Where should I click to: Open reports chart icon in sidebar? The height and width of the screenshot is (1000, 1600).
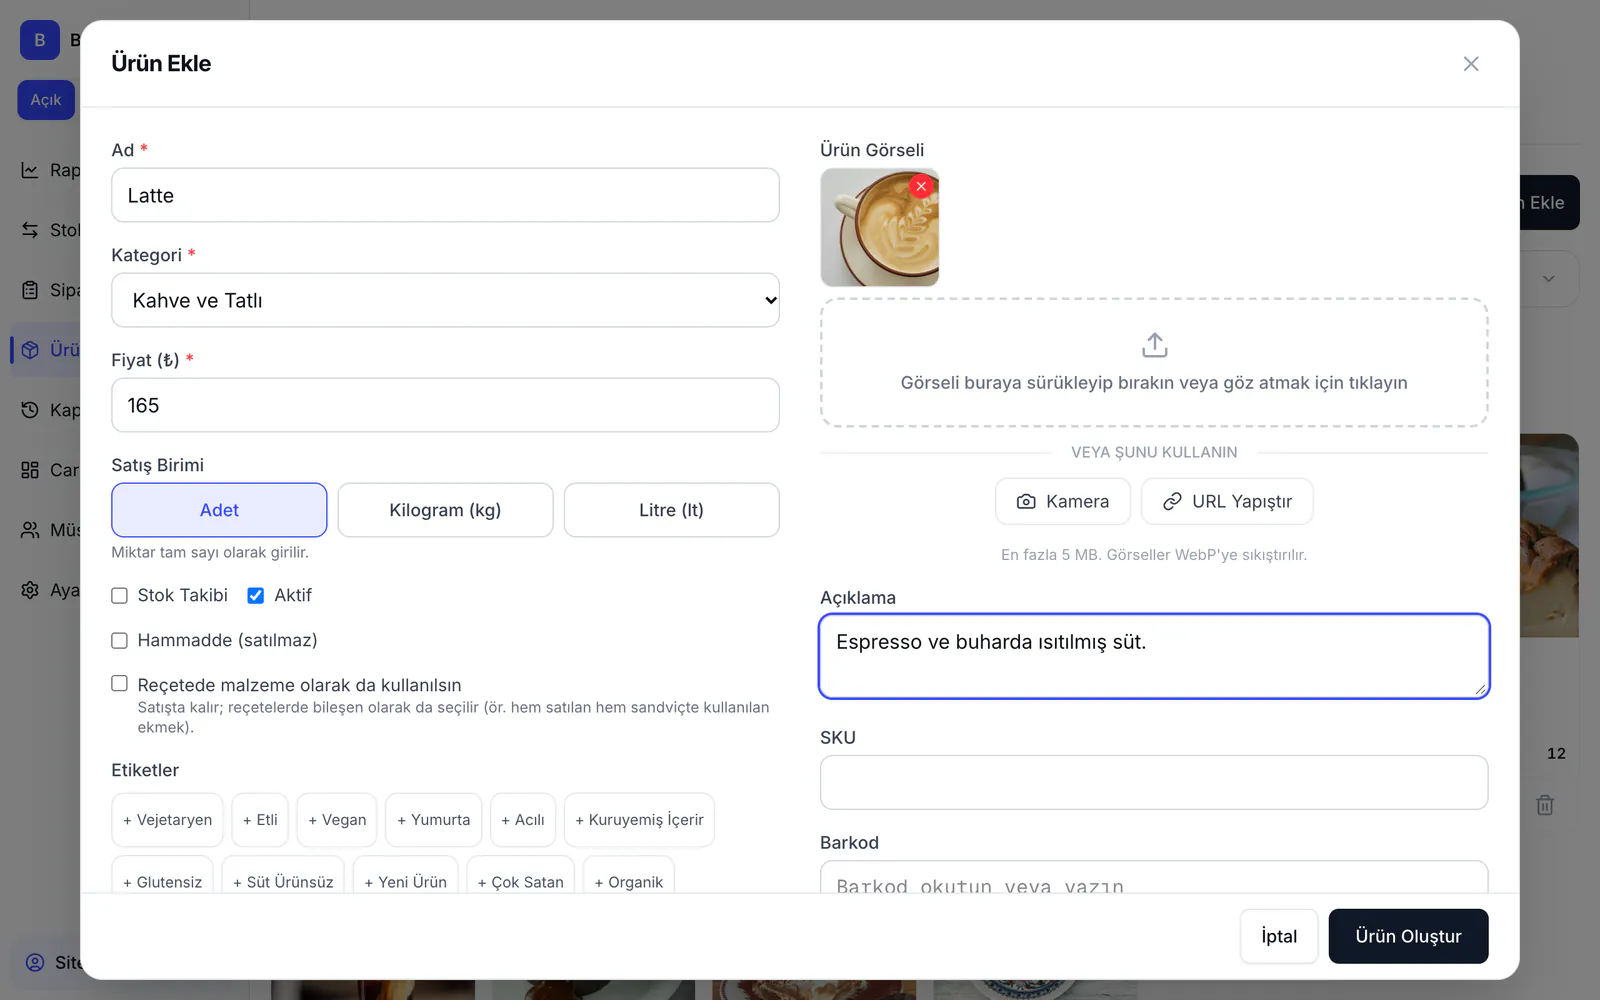(x=30, y=170)
